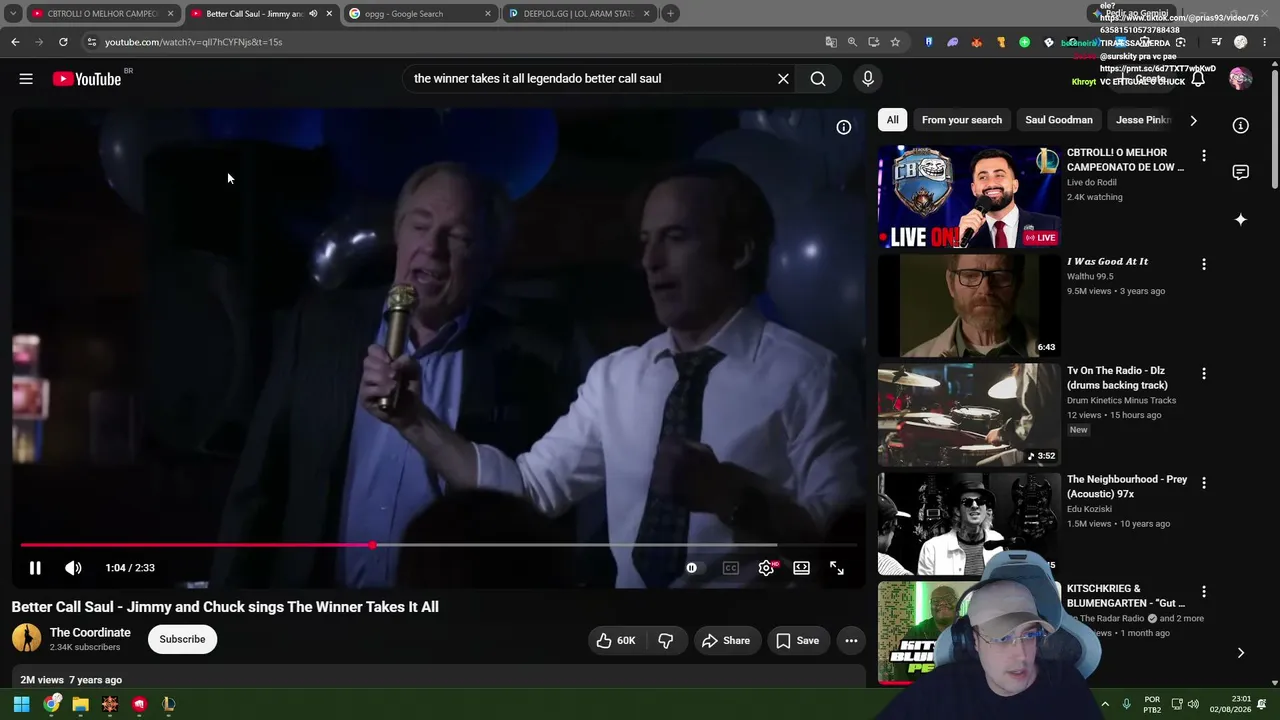The image size is (1280, 720).
Task: Go to the YouTube home logo
Action: (87, 79)
